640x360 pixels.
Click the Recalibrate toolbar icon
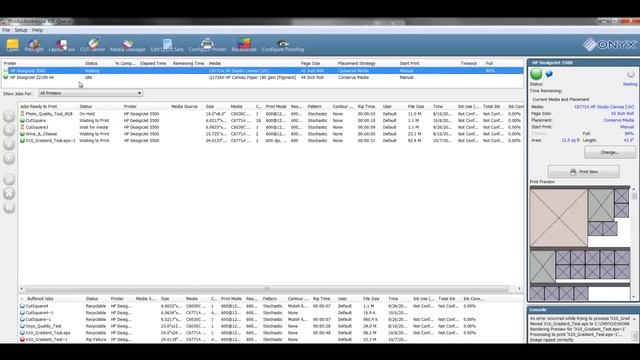pyautogui.click(x=244, y=45)
